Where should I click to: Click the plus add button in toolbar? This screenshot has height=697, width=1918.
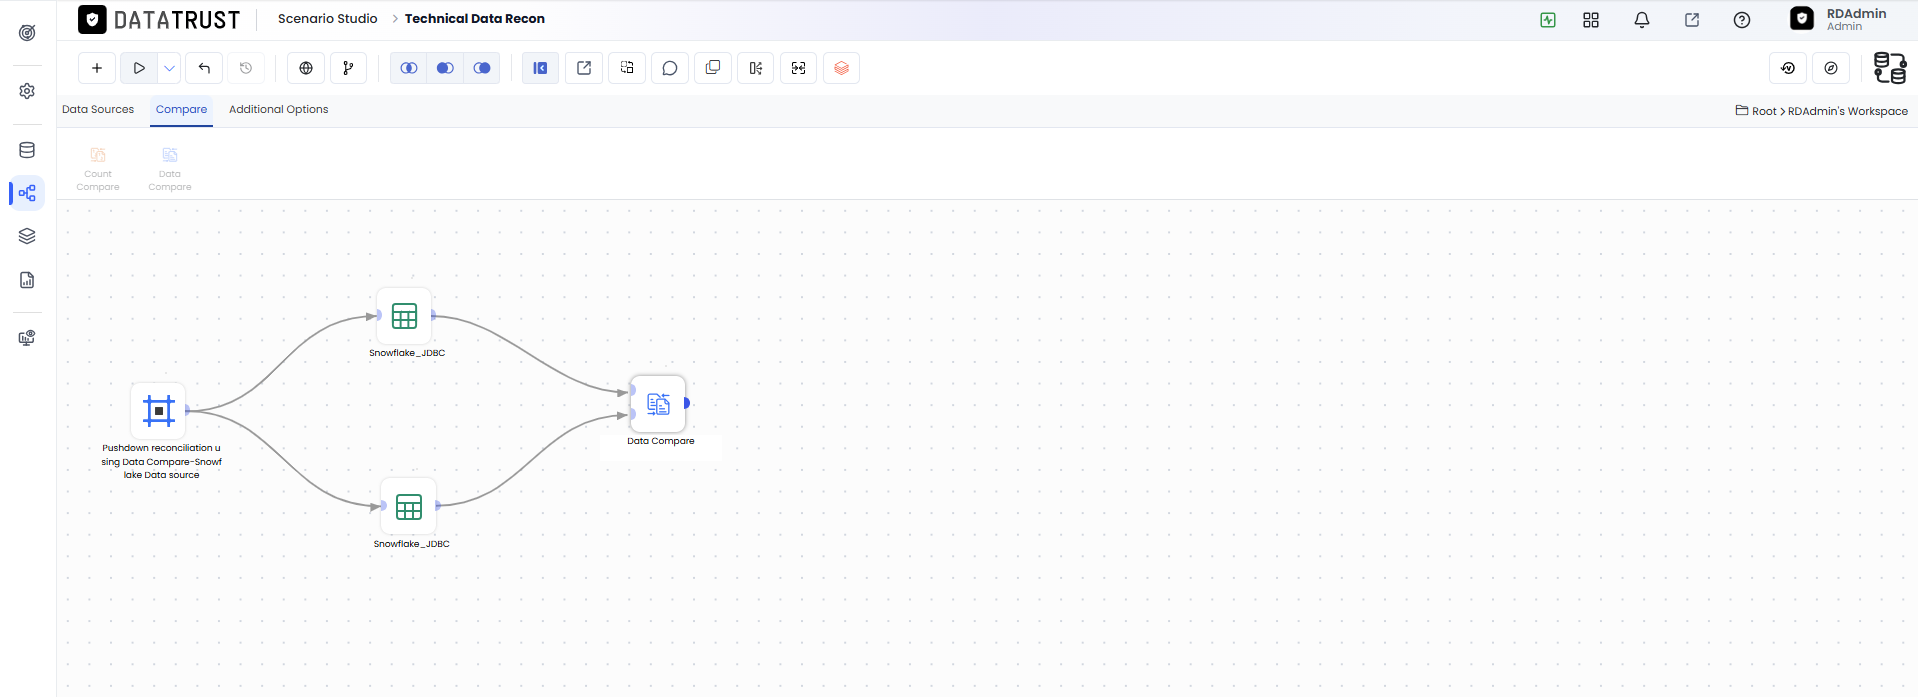[x=97, y=68]
